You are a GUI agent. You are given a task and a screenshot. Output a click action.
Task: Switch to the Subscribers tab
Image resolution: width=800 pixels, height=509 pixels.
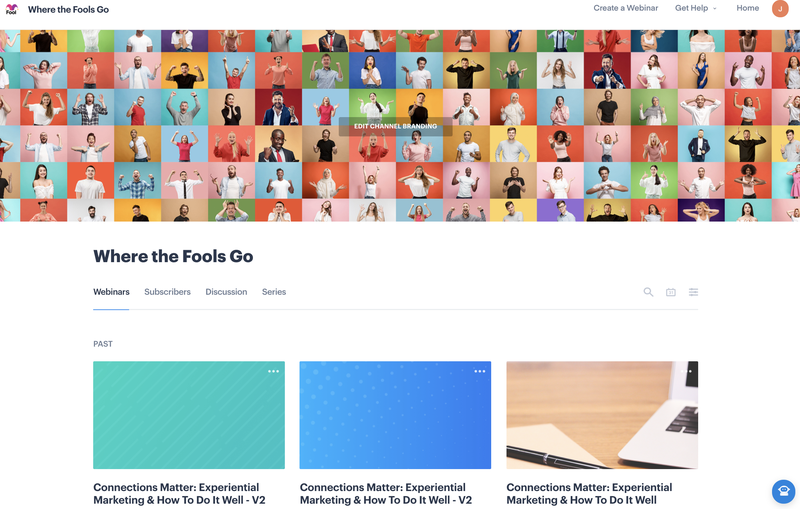pyautogui.click(x=167, y=292)
